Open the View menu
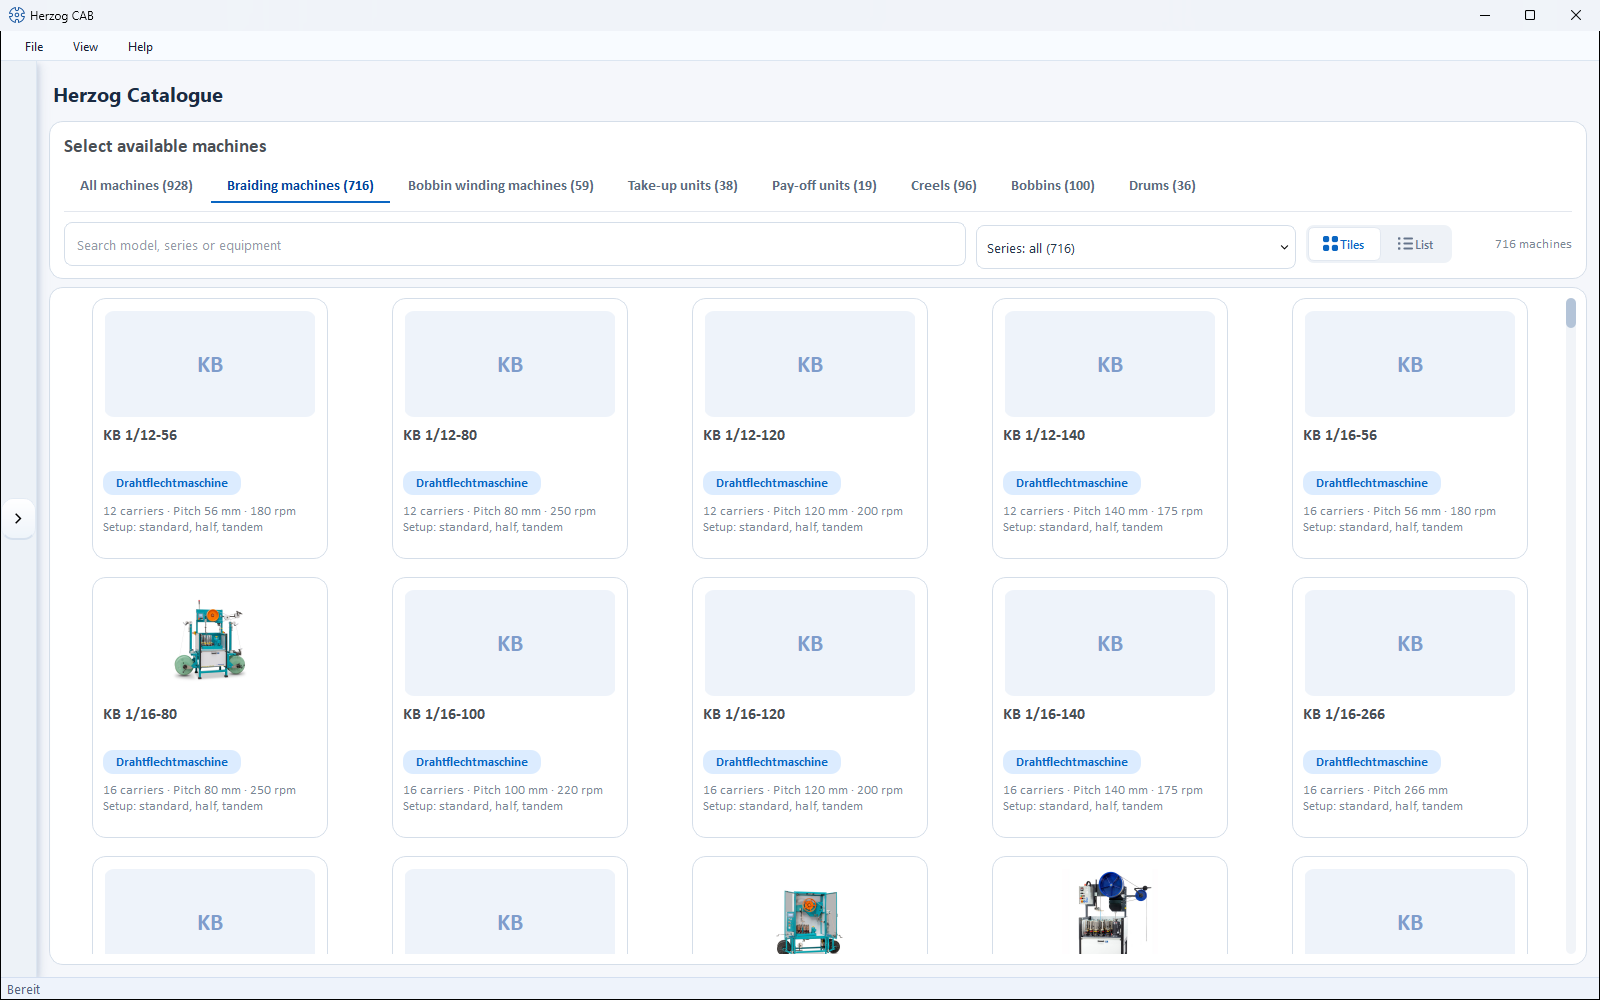The width and height of the screenshot is (1600, 1000). [85, 47]
